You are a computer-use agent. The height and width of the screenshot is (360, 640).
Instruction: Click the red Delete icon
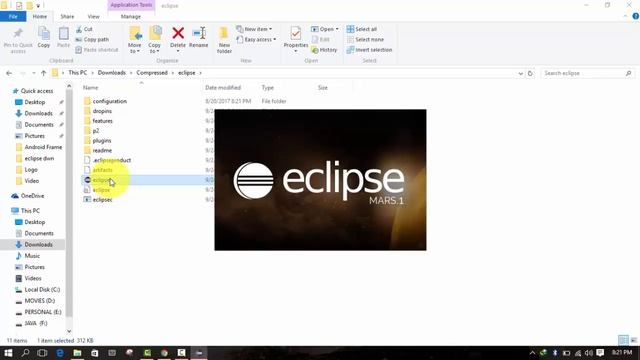pyautogui.click(x=178, y=33)
